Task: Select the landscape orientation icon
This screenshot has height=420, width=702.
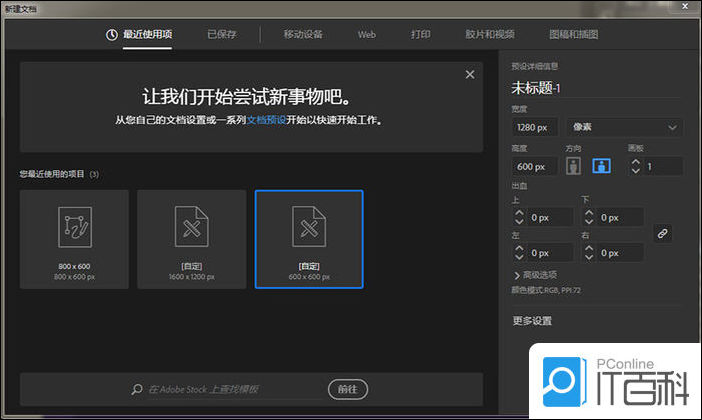Action: [x=602, y=166]
